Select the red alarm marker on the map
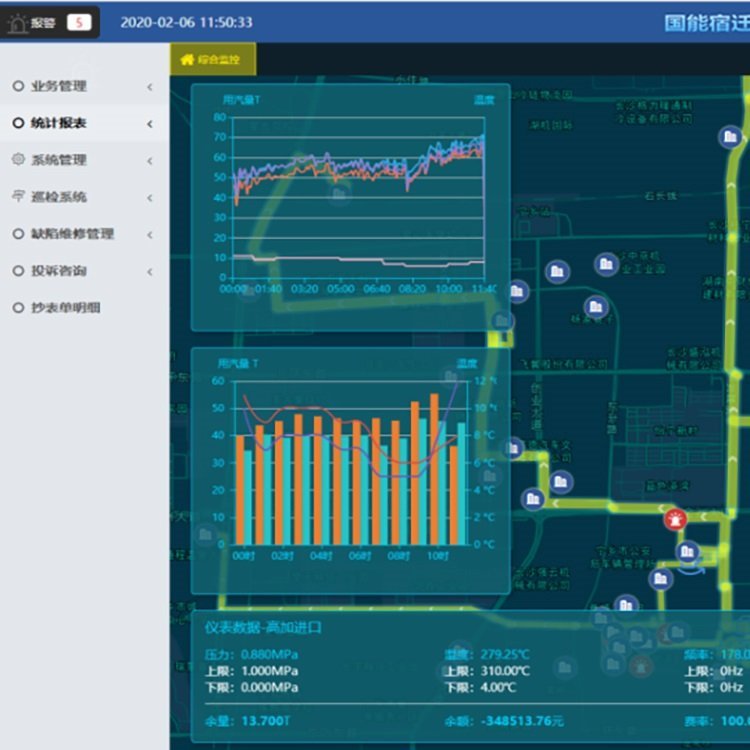 [676, 518]
